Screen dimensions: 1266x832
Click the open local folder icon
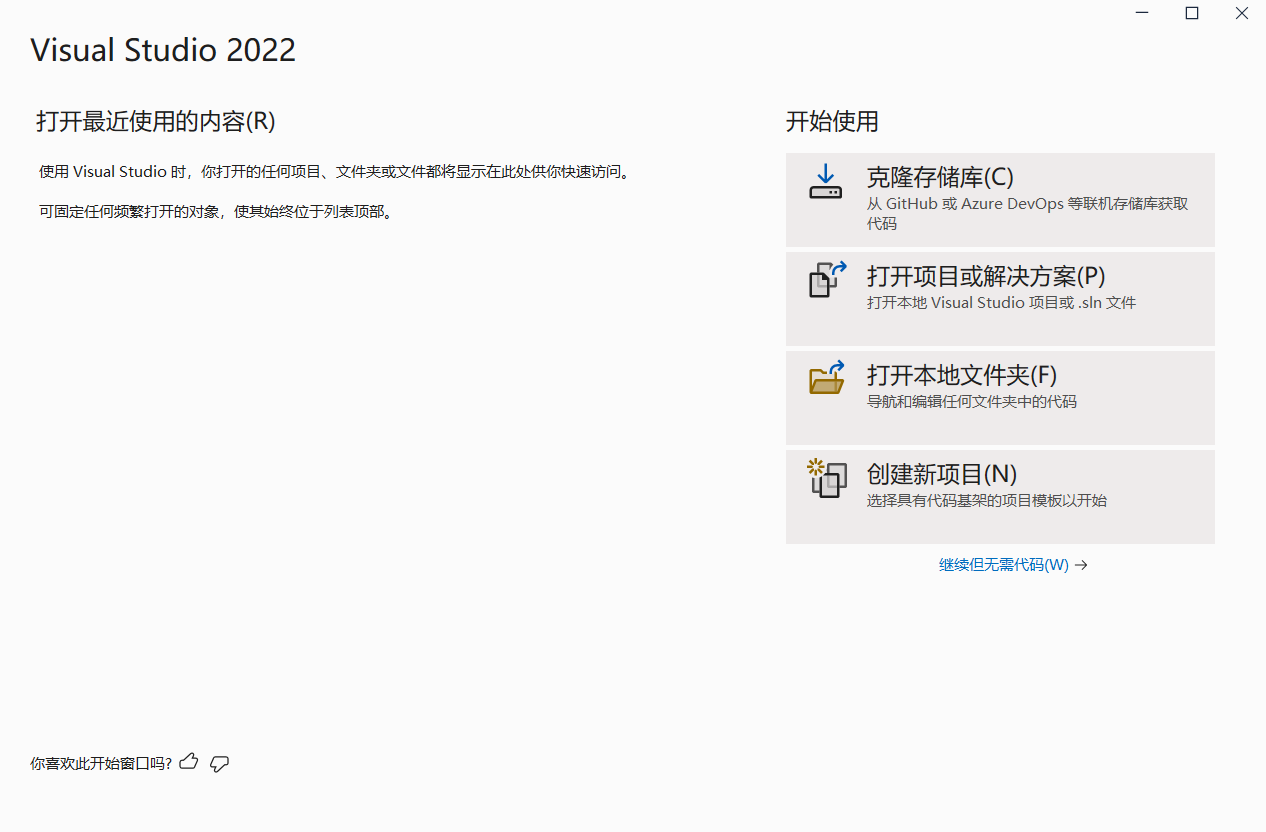pyautogui.click(x=827, y=378)
